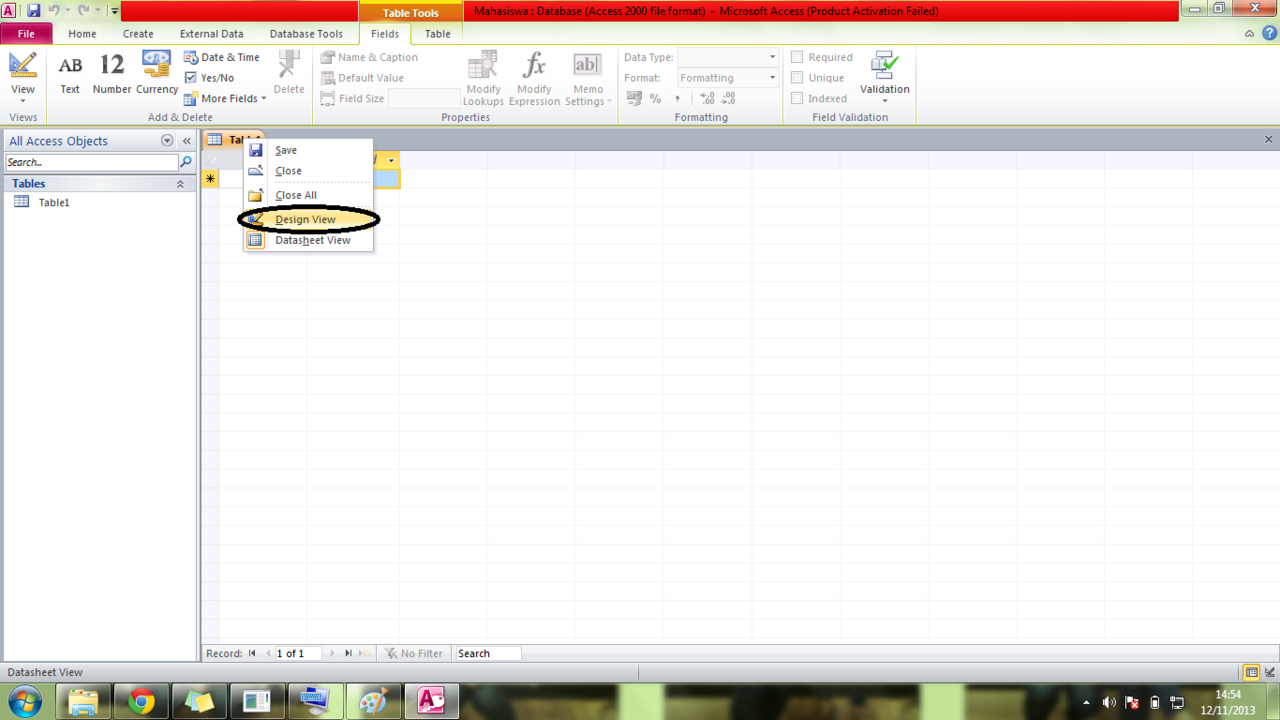Toggle the Required checkbox

pyautogui.click(x=797, y=58)
